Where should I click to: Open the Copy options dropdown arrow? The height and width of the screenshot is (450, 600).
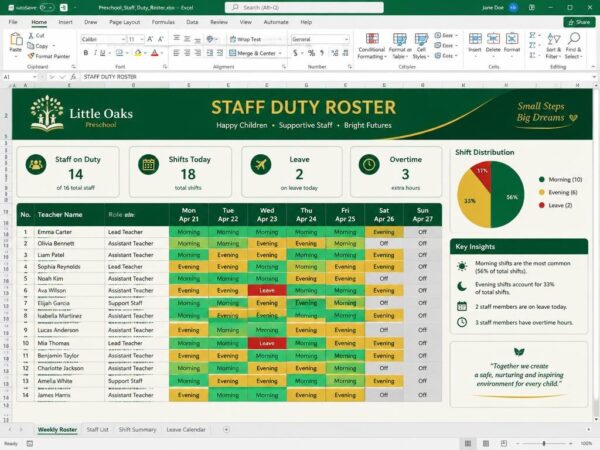pos(54,46)
